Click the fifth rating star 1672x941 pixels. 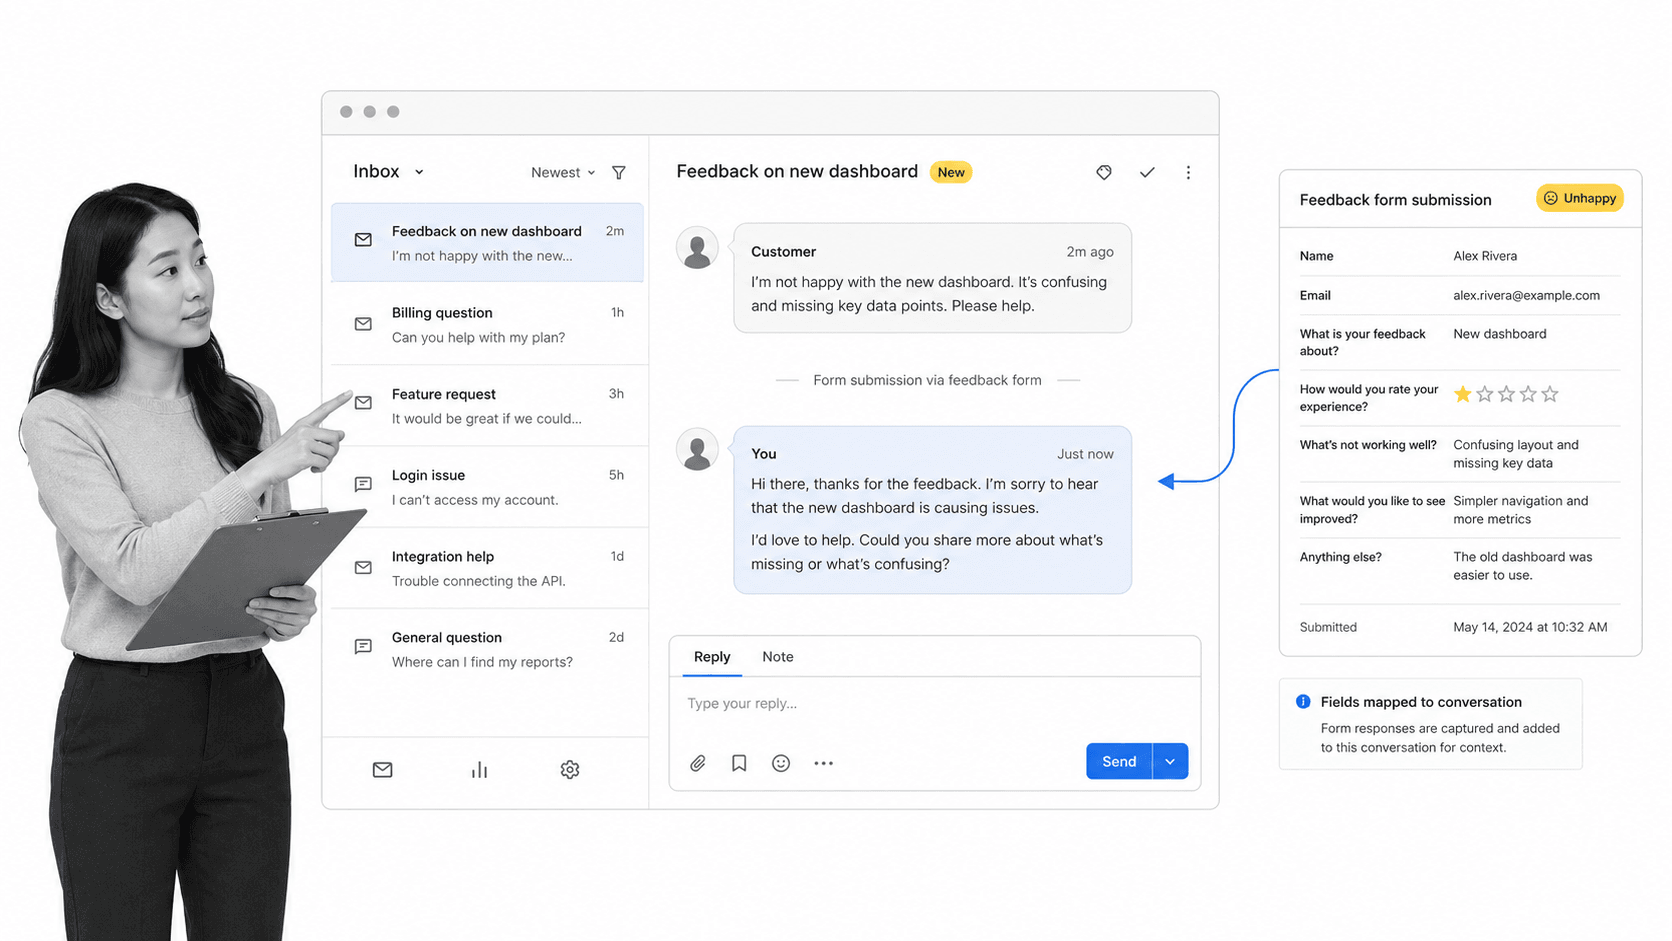(1550, 394)
